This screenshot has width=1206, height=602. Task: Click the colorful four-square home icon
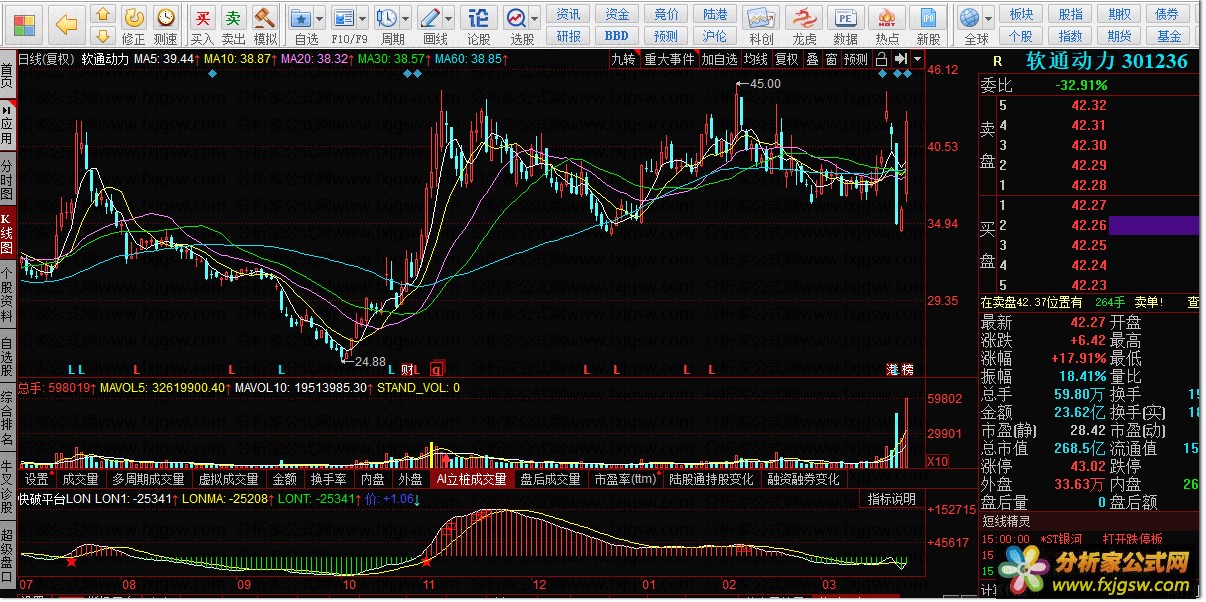[23, 24]
